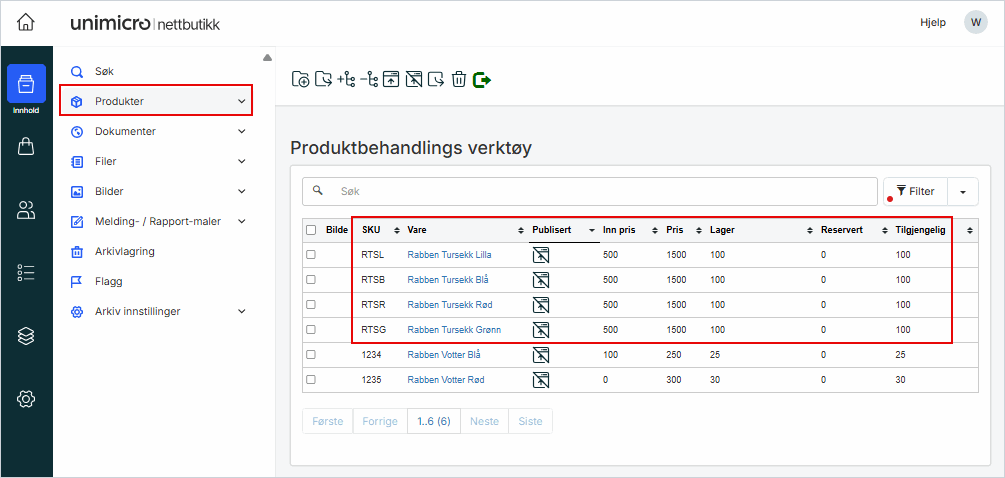Screen dimensions: 1005x478
Task: Toggle the select-all checkbox in table header
Action: [x=311, y=230]
